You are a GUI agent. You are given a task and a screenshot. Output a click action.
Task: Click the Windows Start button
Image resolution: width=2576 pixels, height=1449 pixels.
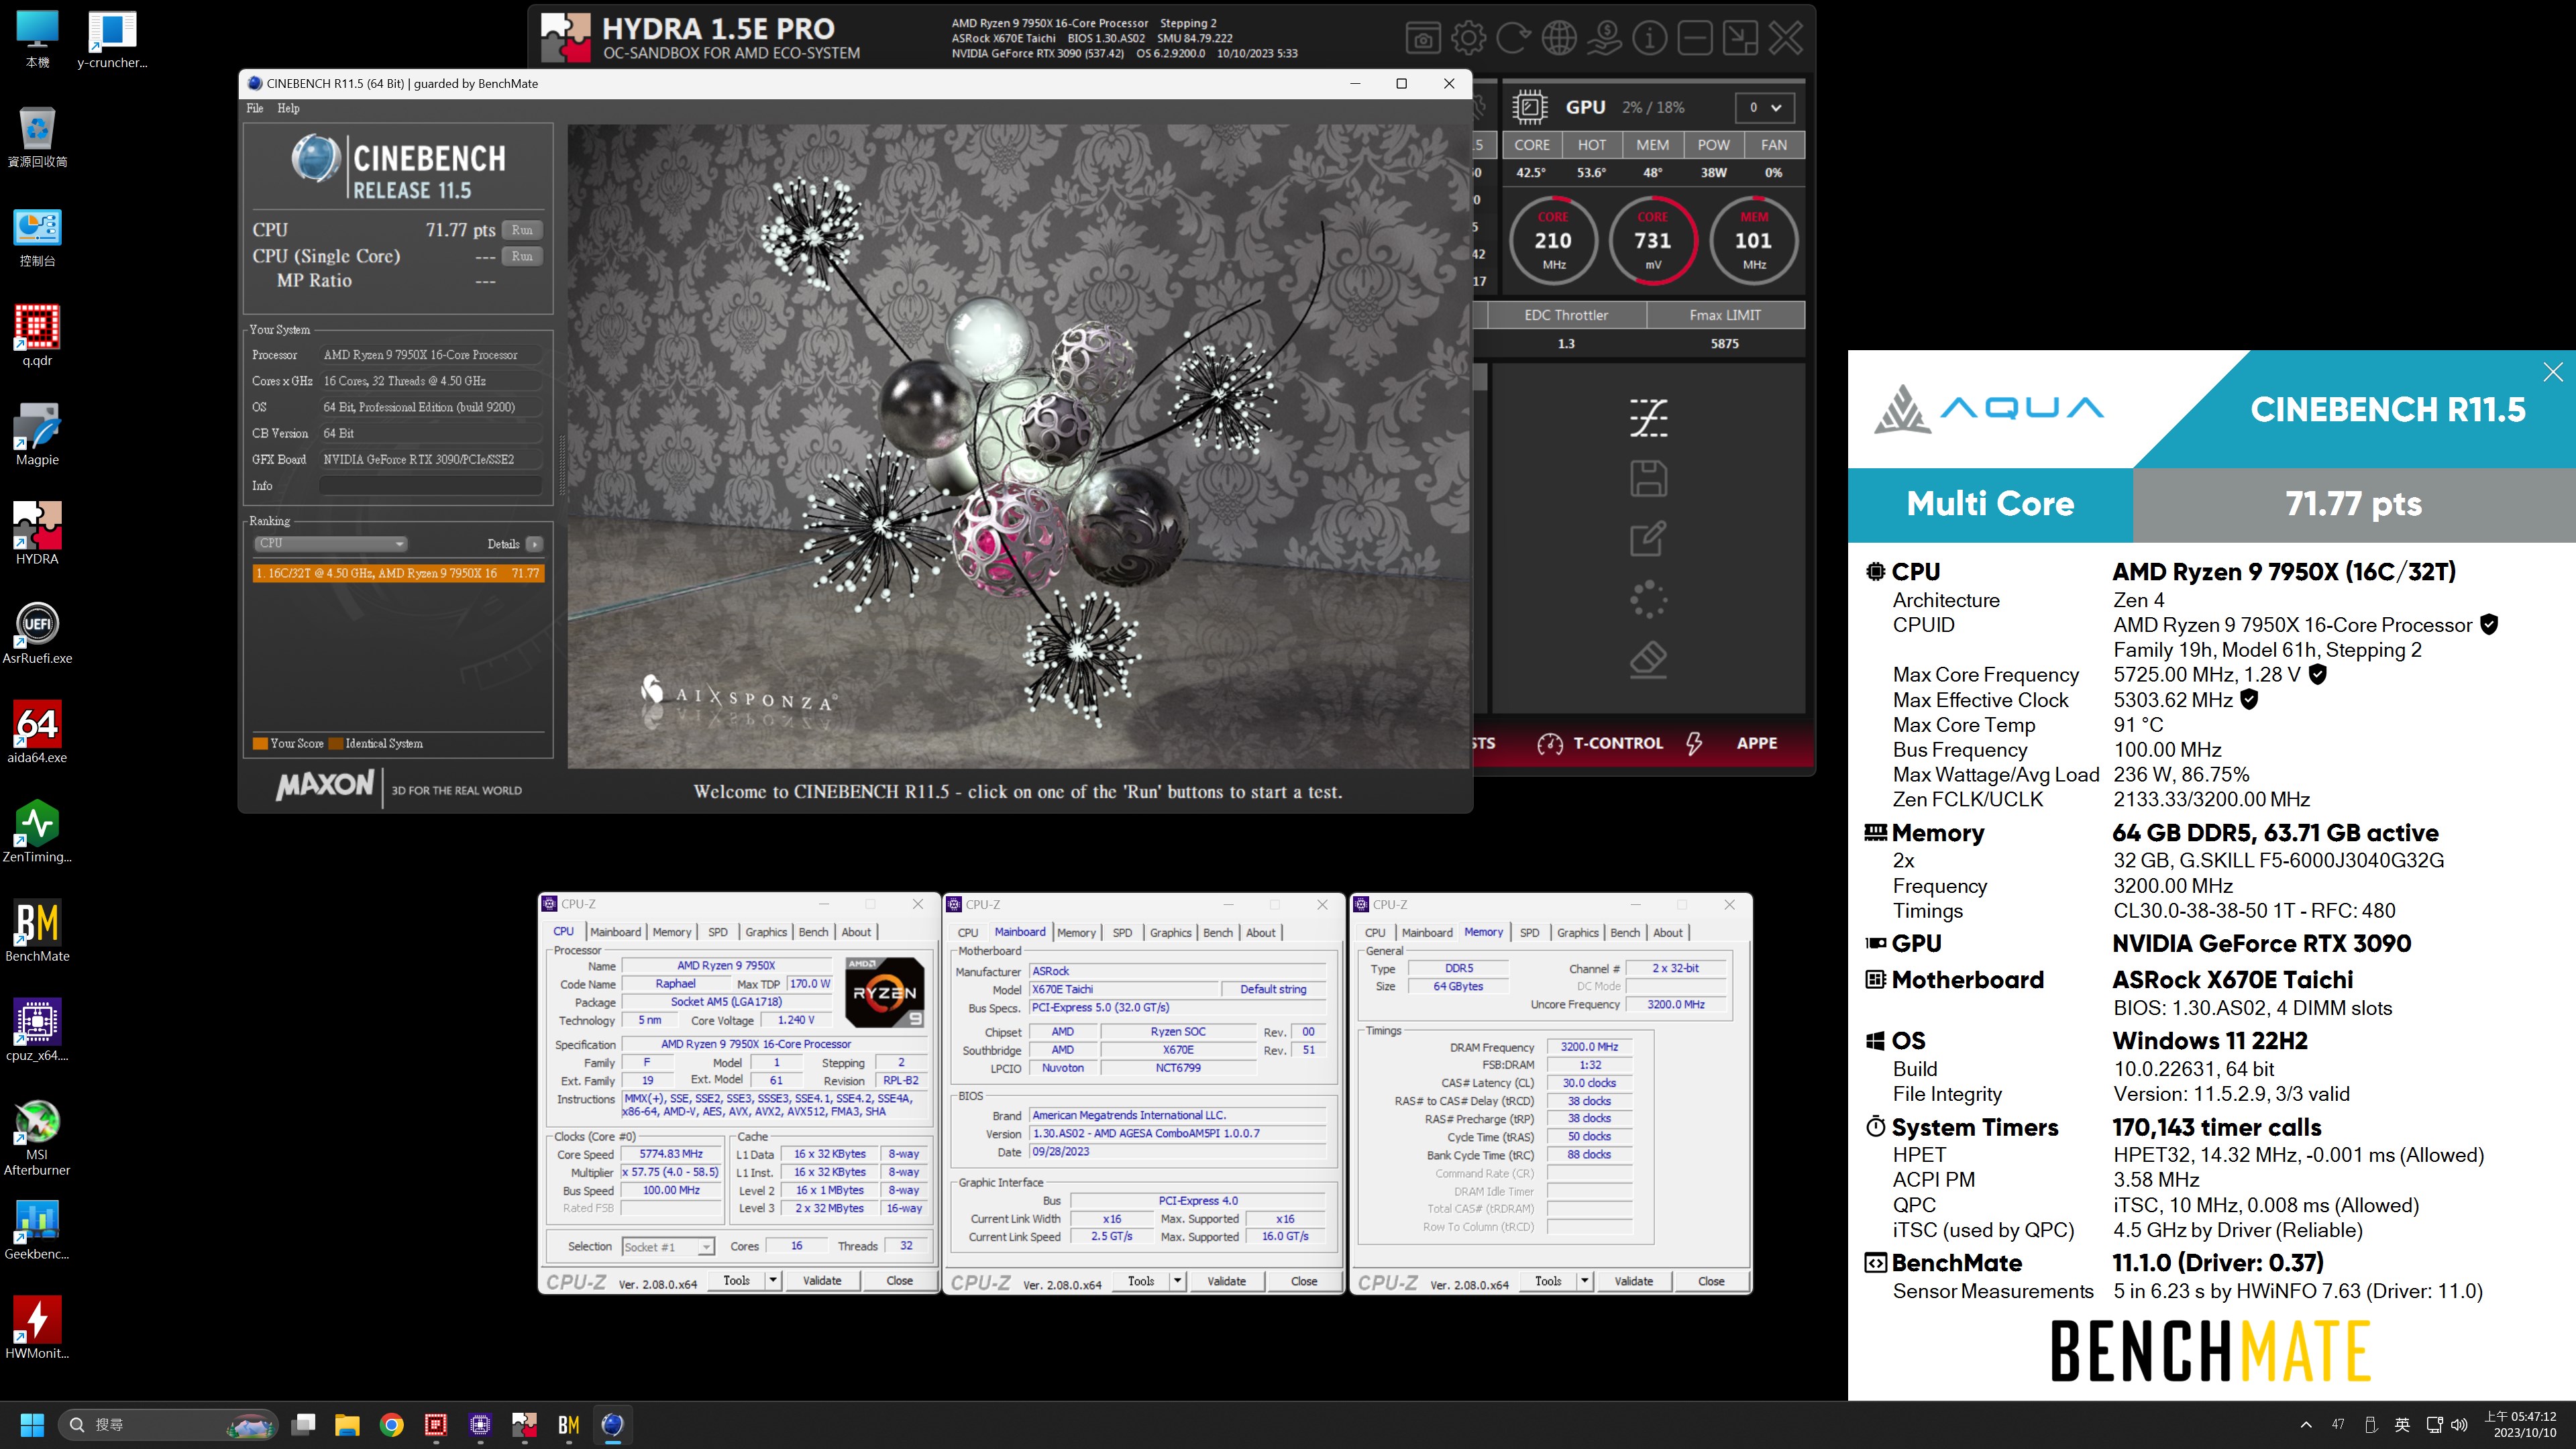pos(32,1424)
